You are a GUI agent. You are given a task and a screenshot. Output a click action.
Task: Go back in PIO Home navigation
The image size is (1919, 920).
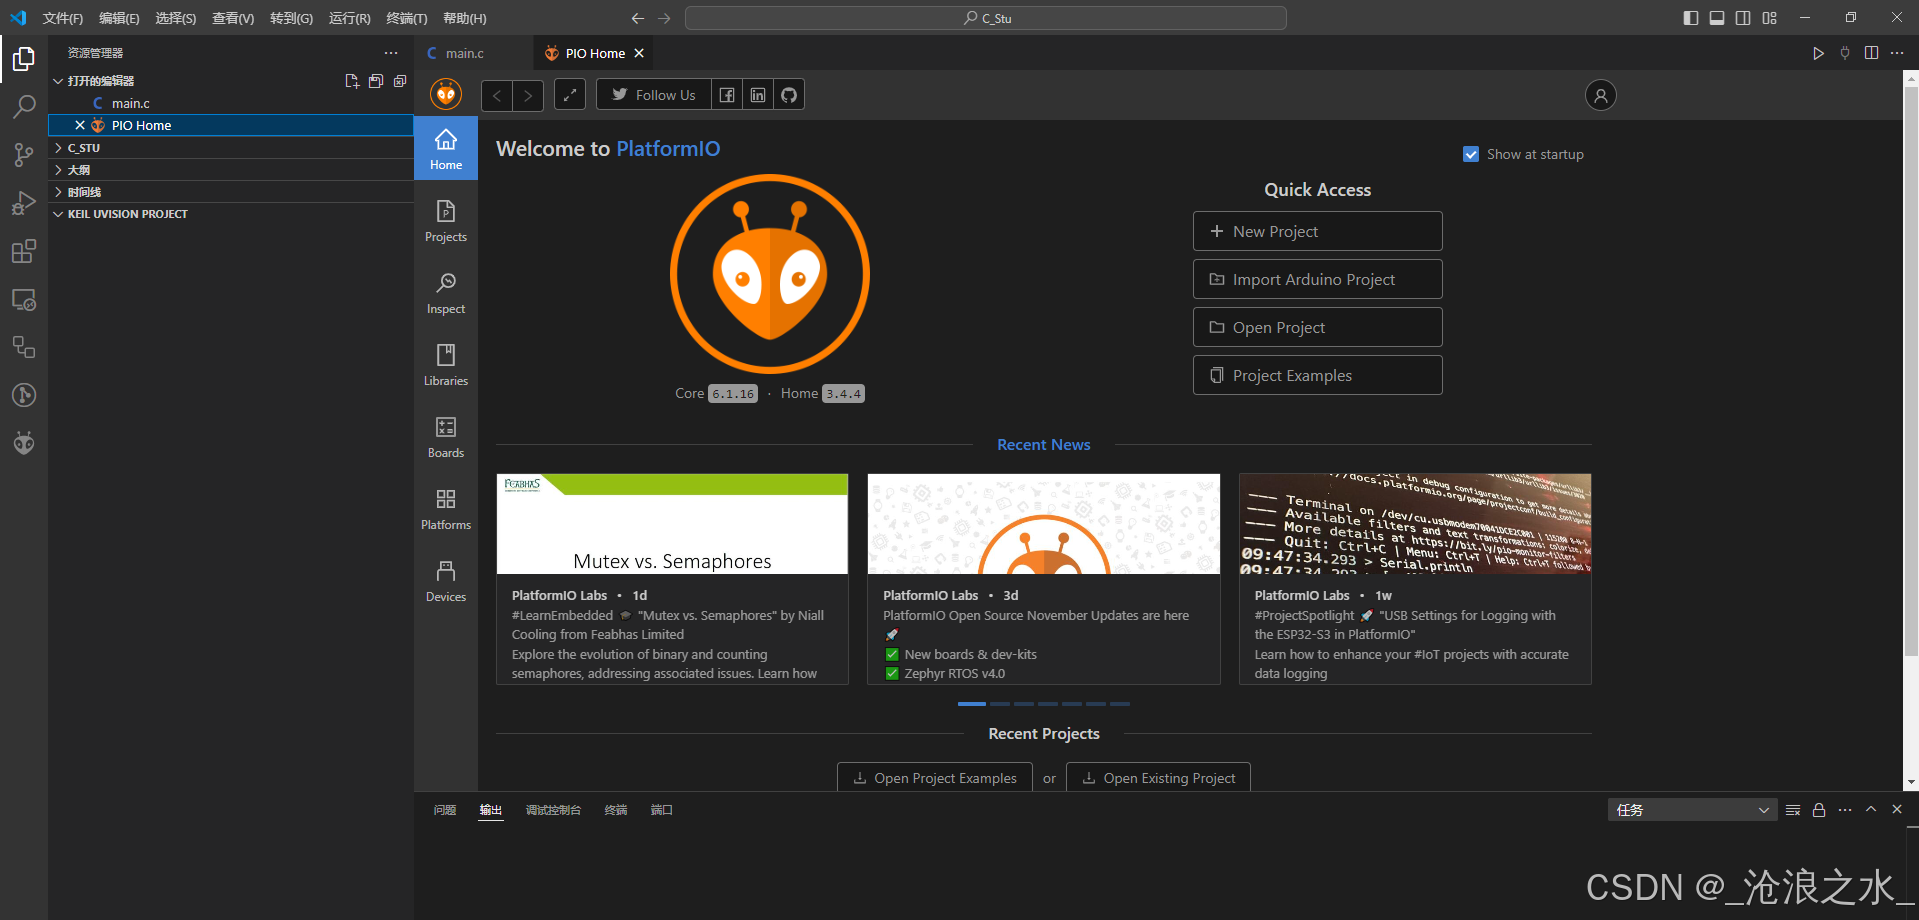point(497,95)
